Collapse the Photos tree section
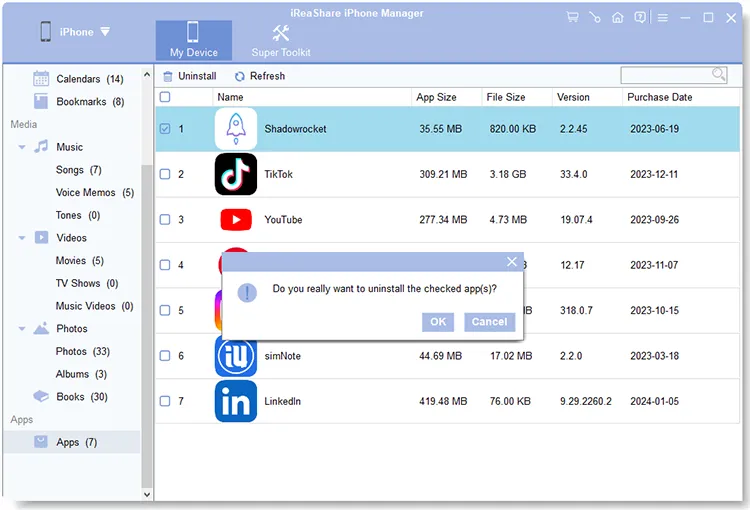 (x=22, y=329)
